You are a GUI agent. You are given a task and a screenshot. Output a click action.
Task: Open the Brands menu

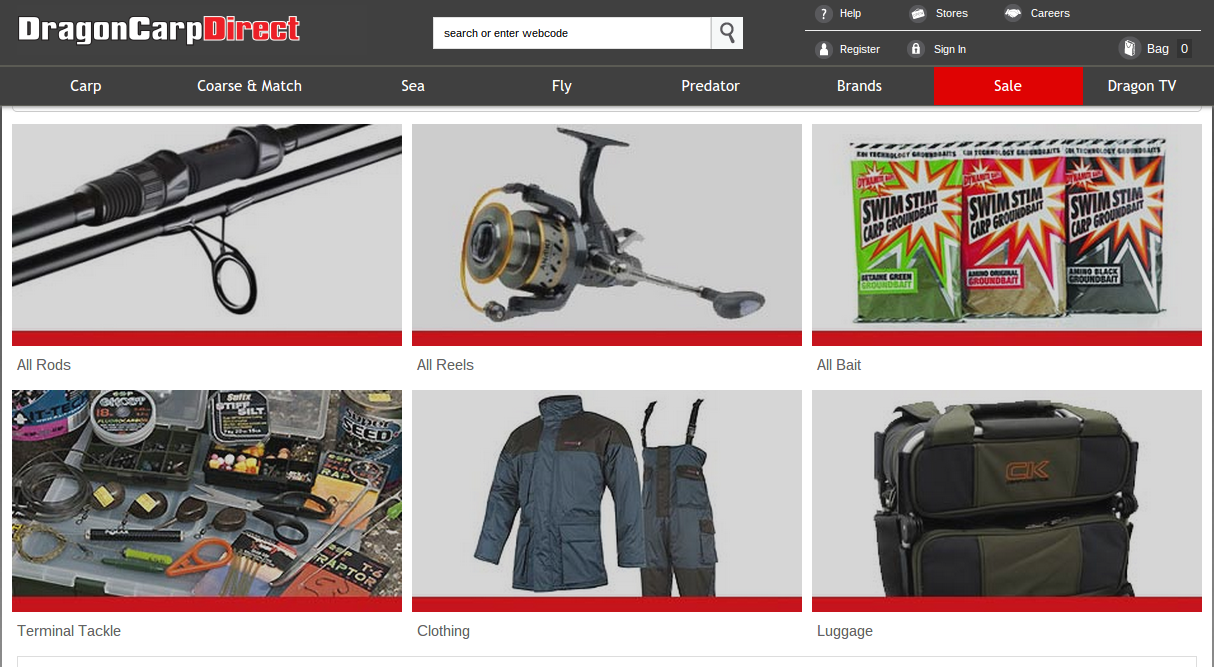pos(859,86)
